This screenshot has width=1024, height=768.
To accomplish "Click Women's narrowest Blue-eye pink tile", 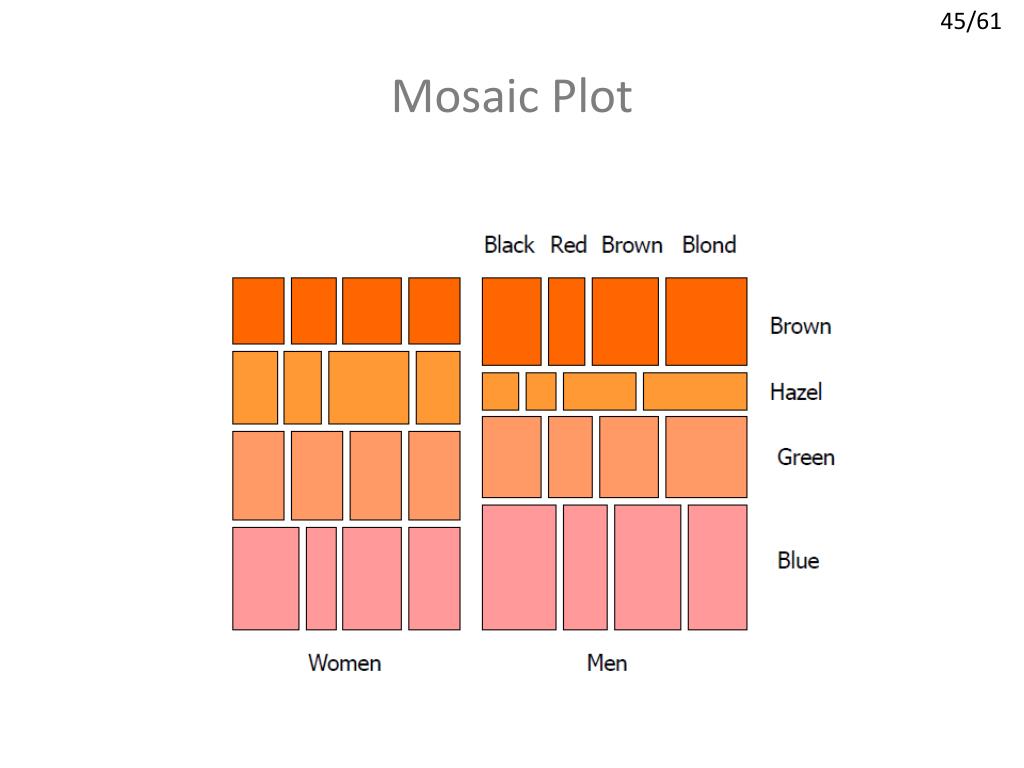I will pyautogui.click(x=321, y=579).
